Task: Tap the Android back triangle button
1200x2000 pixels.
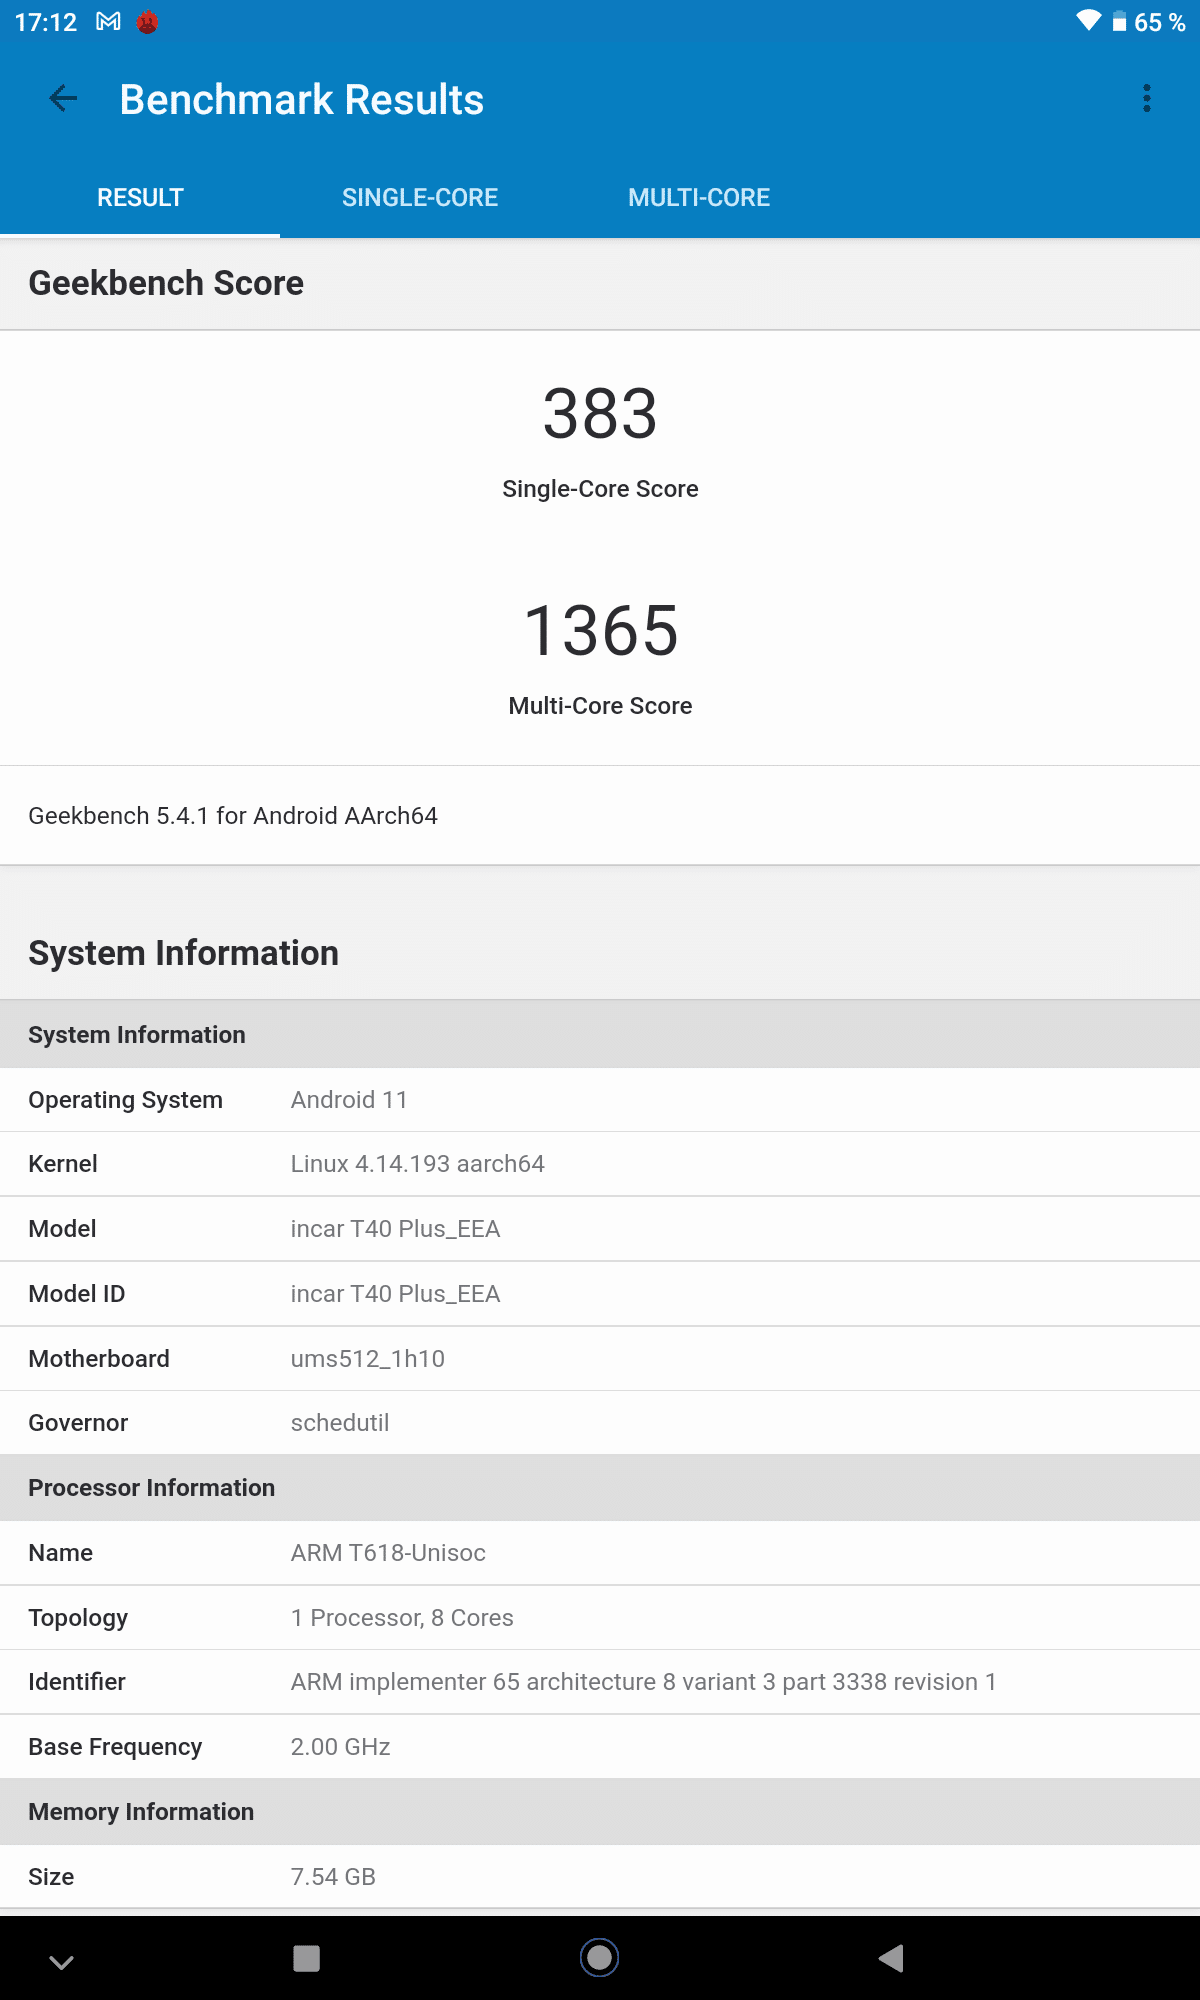Action: point(891,1958)
